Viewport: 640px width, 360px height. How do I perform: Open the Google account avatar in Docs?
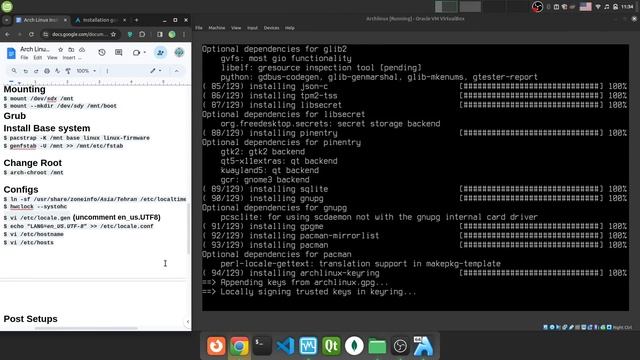pos(179,52)
